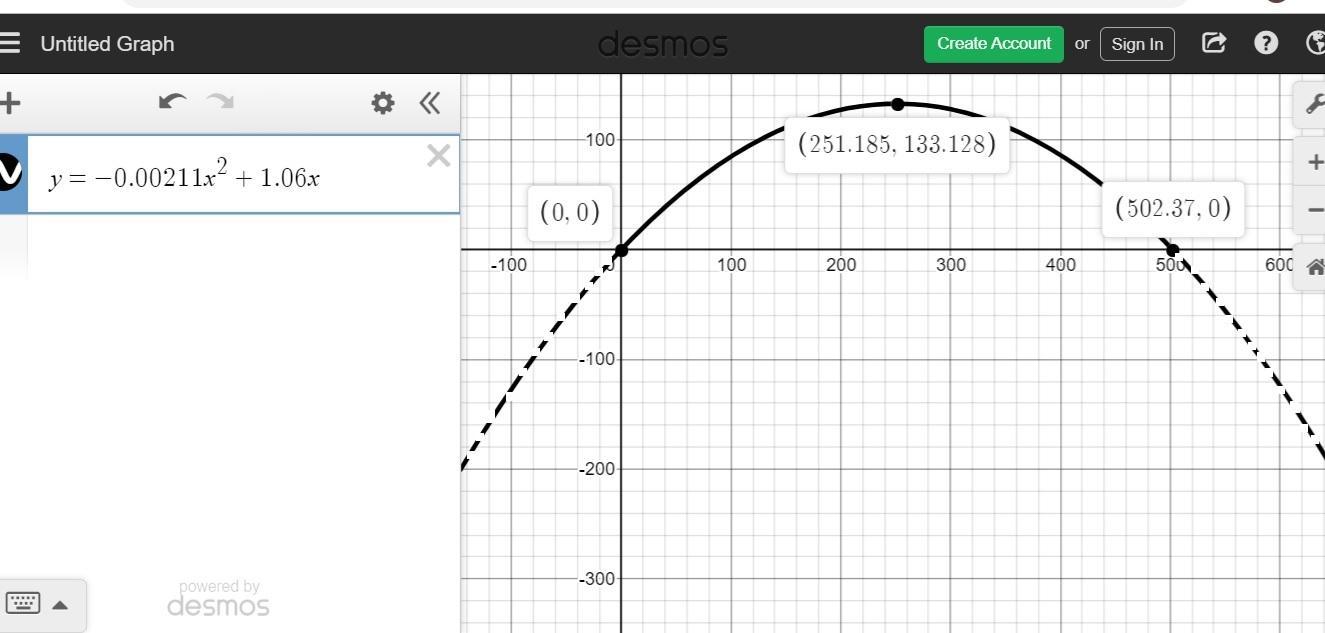
Task: Show the on-screen keyboard
Action: [23, 603]
